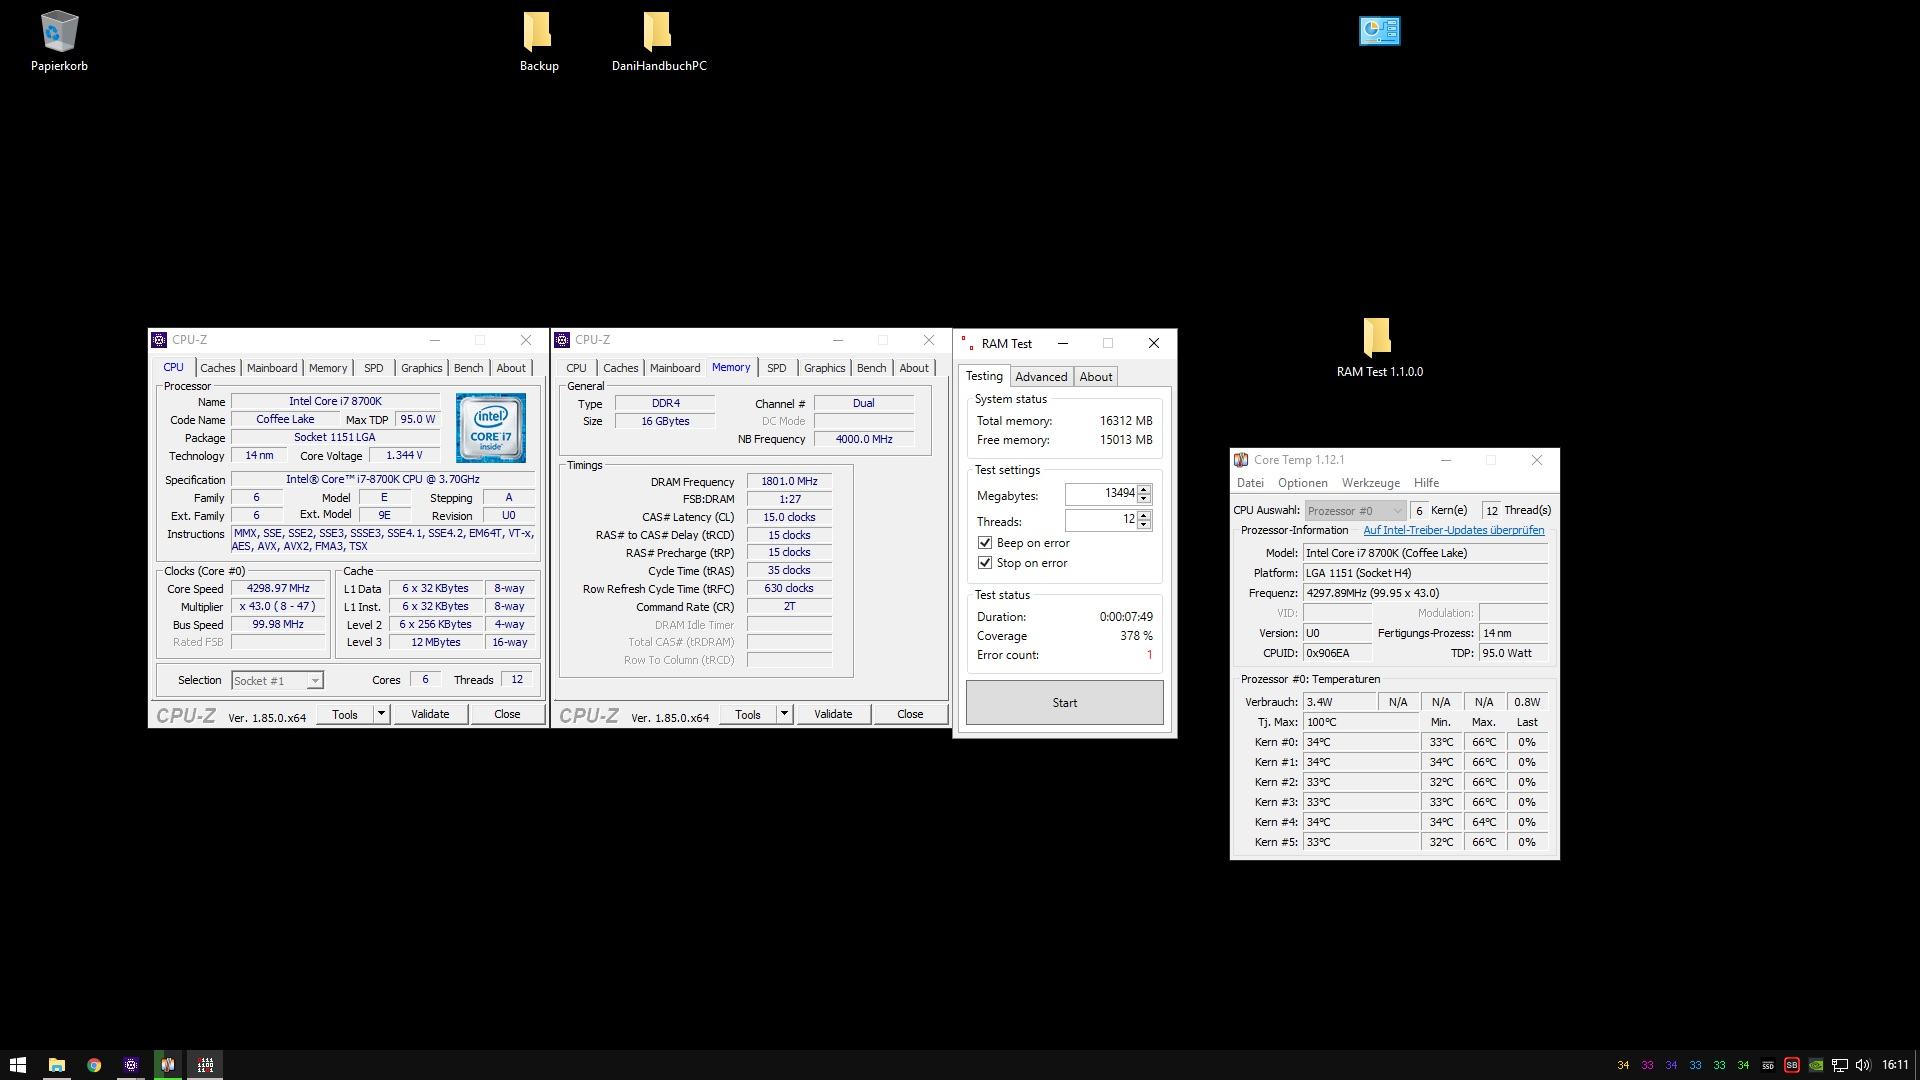Click the Threads input field in RAM Test
The height and width of the screenshot is (1080, 1920).
(1101, 520)
